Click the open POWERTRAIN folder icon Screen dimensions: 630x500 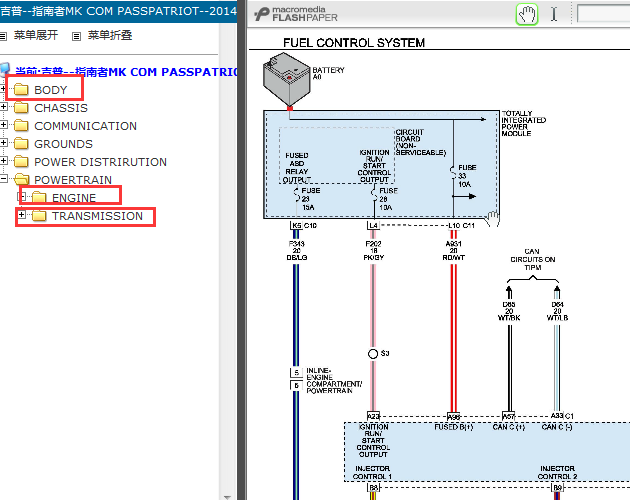pyautogui.click(x=22, y=179)
